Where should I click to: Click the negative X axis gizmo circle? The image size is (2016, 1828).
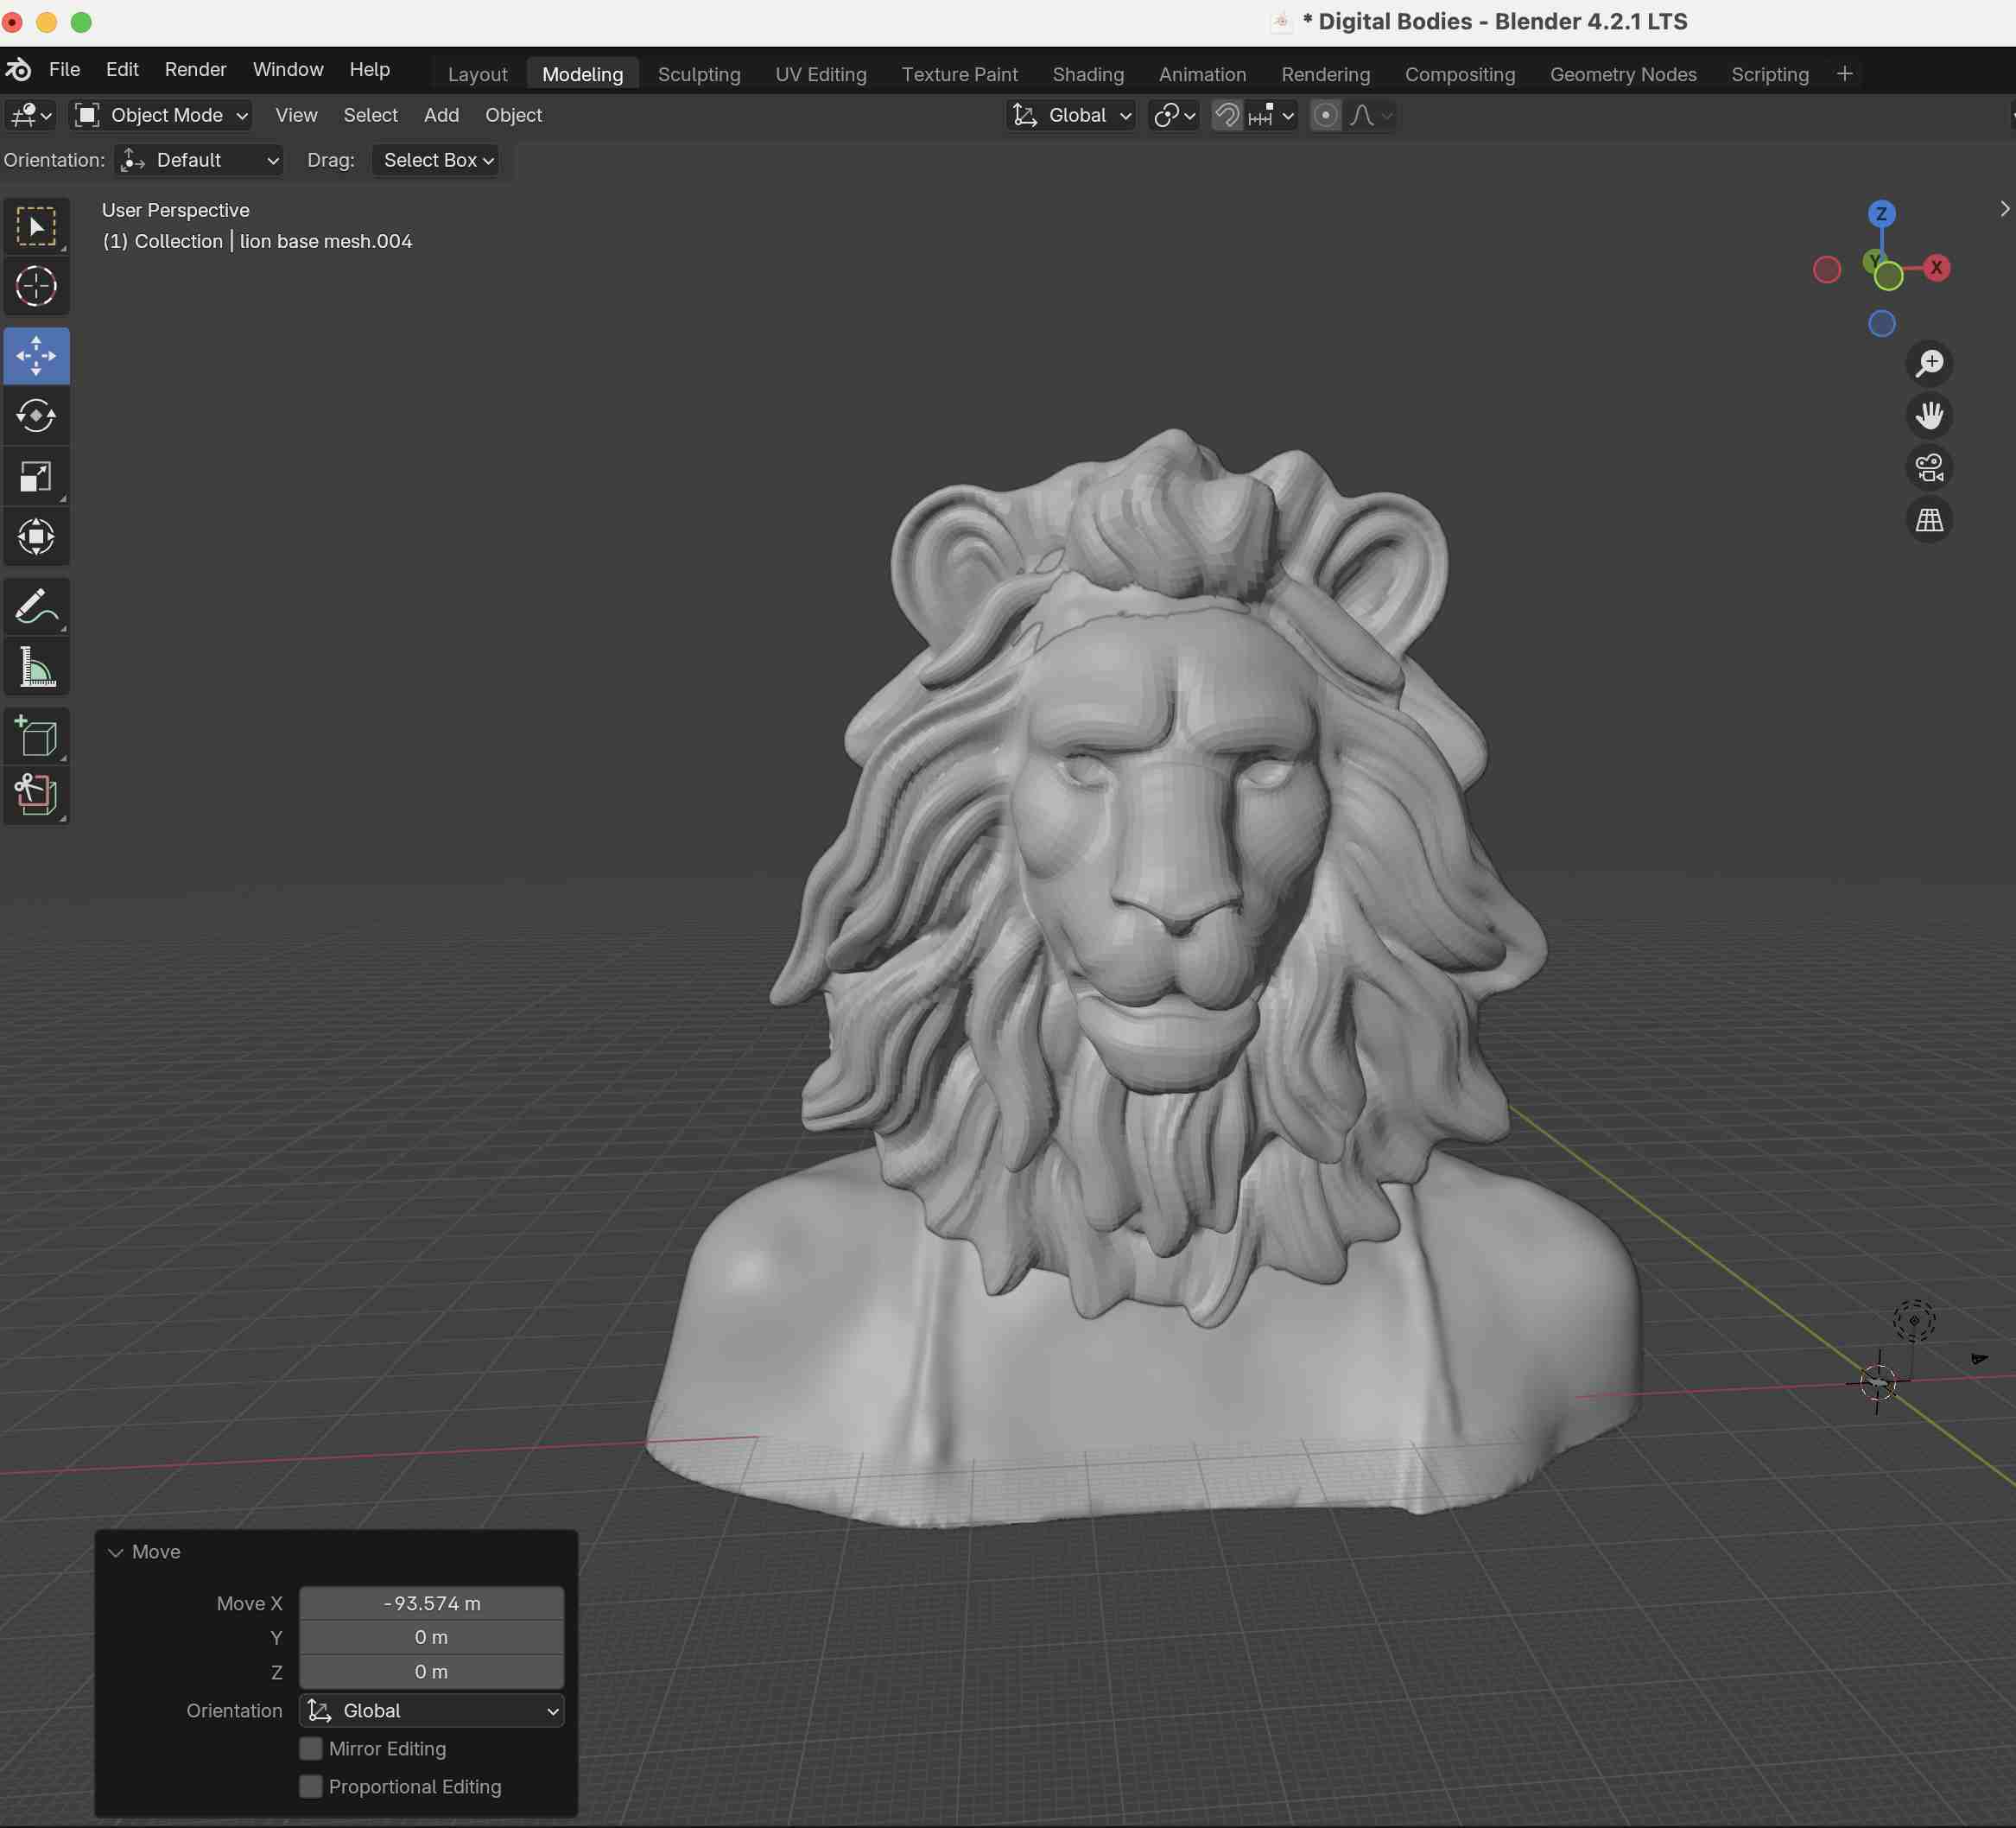click(x=1827, y=270)
